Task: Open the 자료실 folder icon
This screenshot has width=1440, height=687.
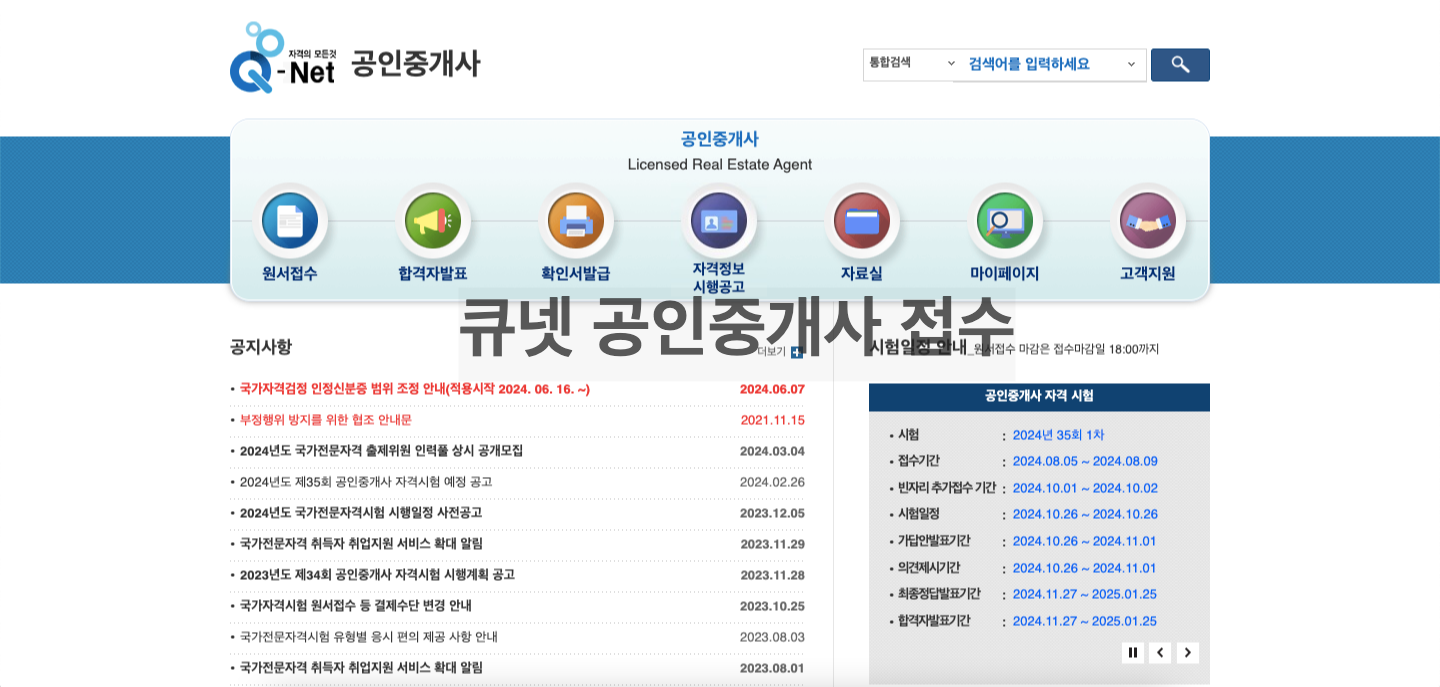Action: click(x=862, y=221)
